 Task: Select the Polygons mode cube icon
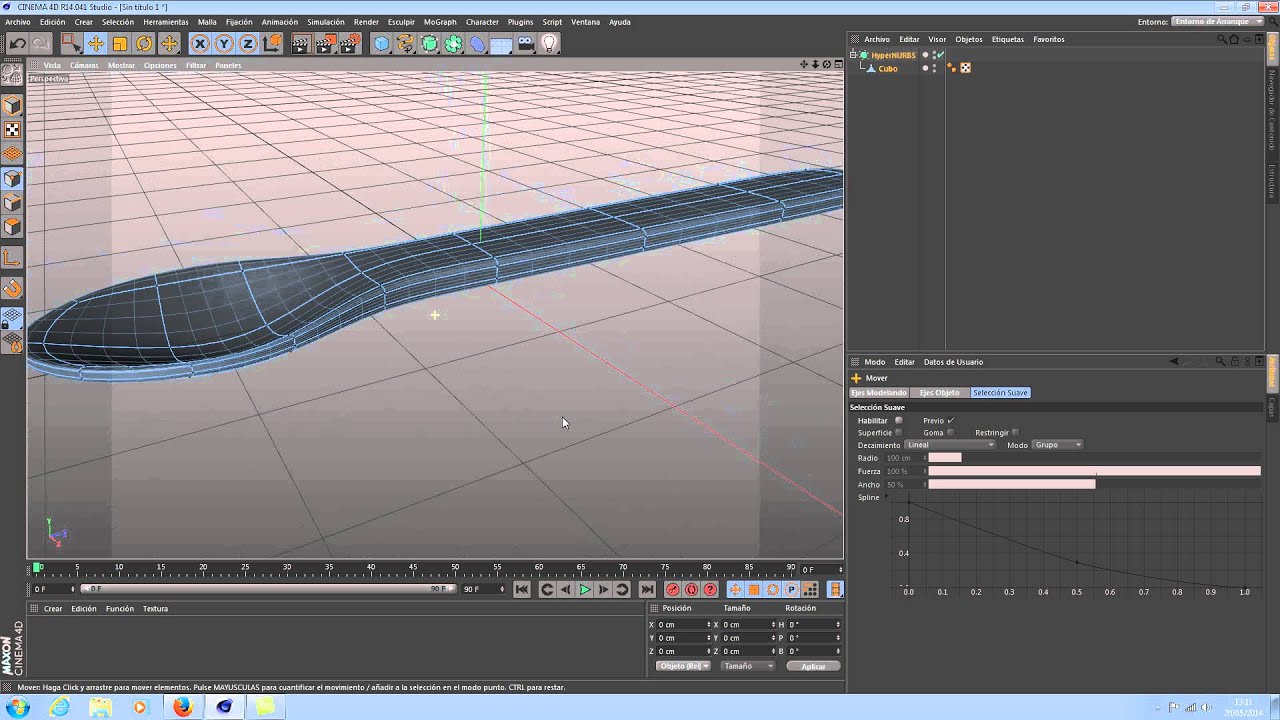point(12,227)
